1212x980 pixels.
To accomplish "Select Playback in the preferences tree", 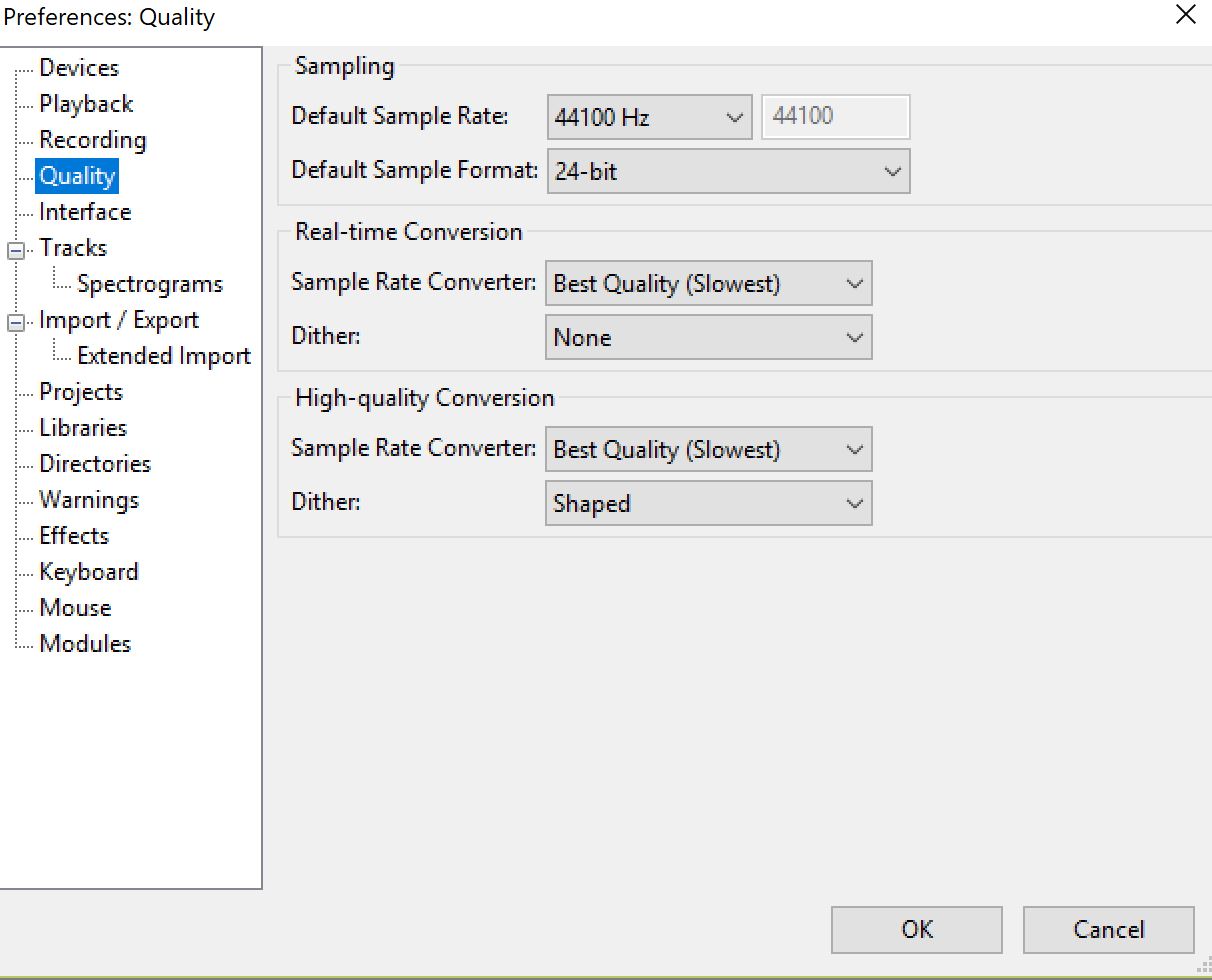I will (86, 104).
